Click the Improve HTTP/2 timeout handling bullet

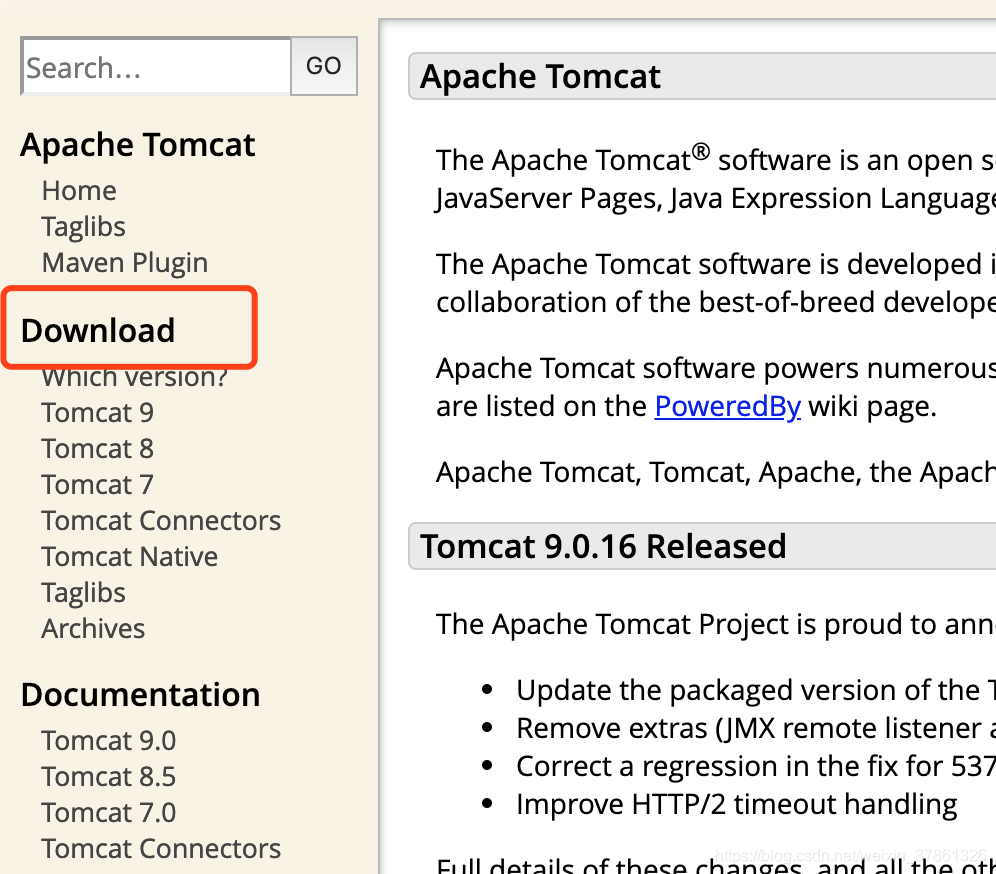click(x=737, y=805)
